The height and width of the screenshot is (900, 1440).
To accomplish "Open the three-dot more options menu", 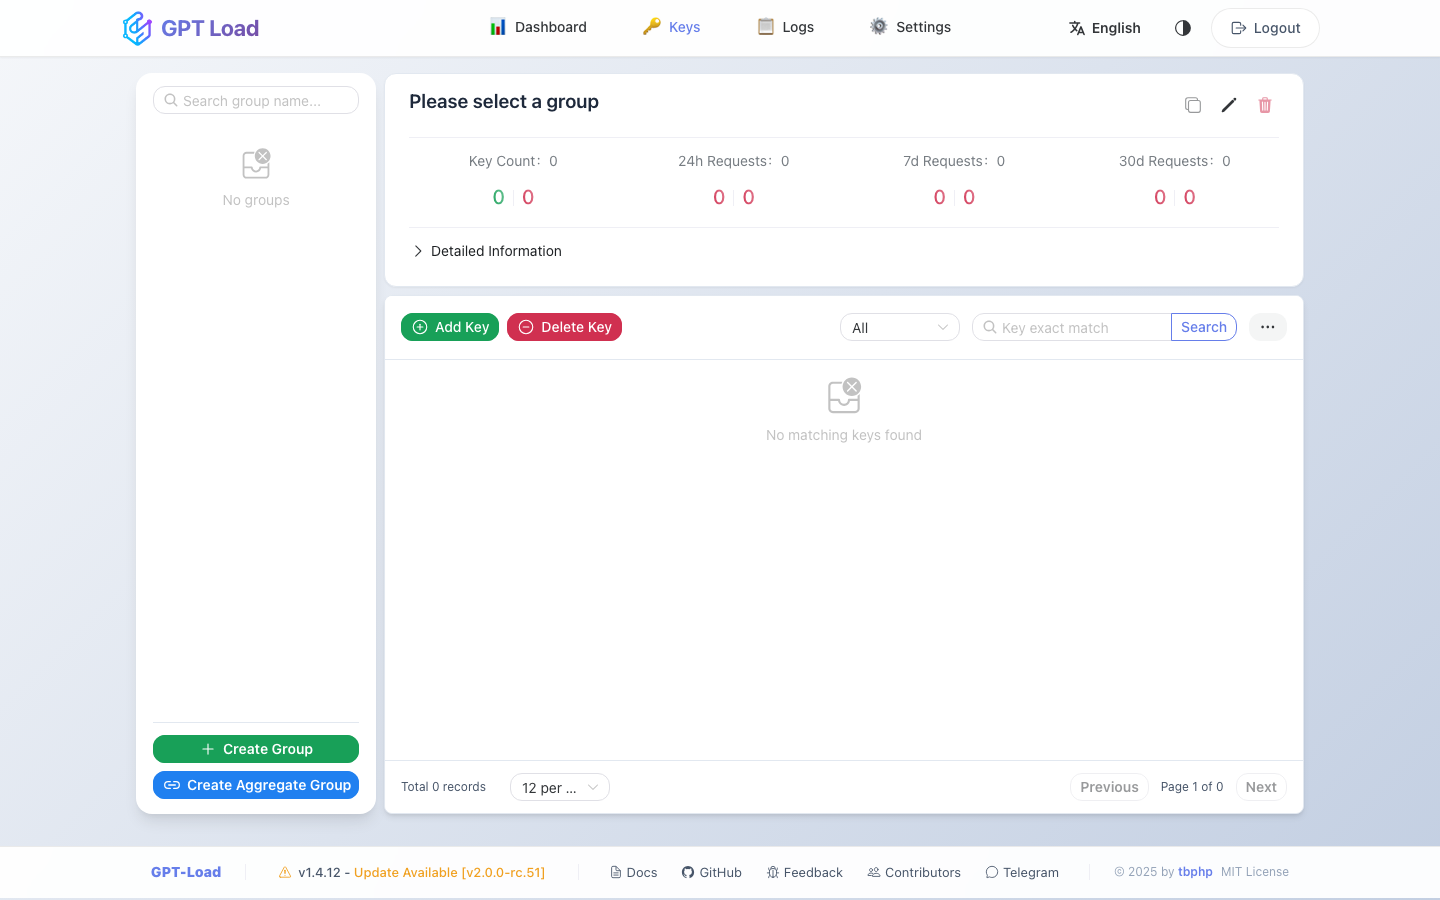I will [x=1268, y=327].
